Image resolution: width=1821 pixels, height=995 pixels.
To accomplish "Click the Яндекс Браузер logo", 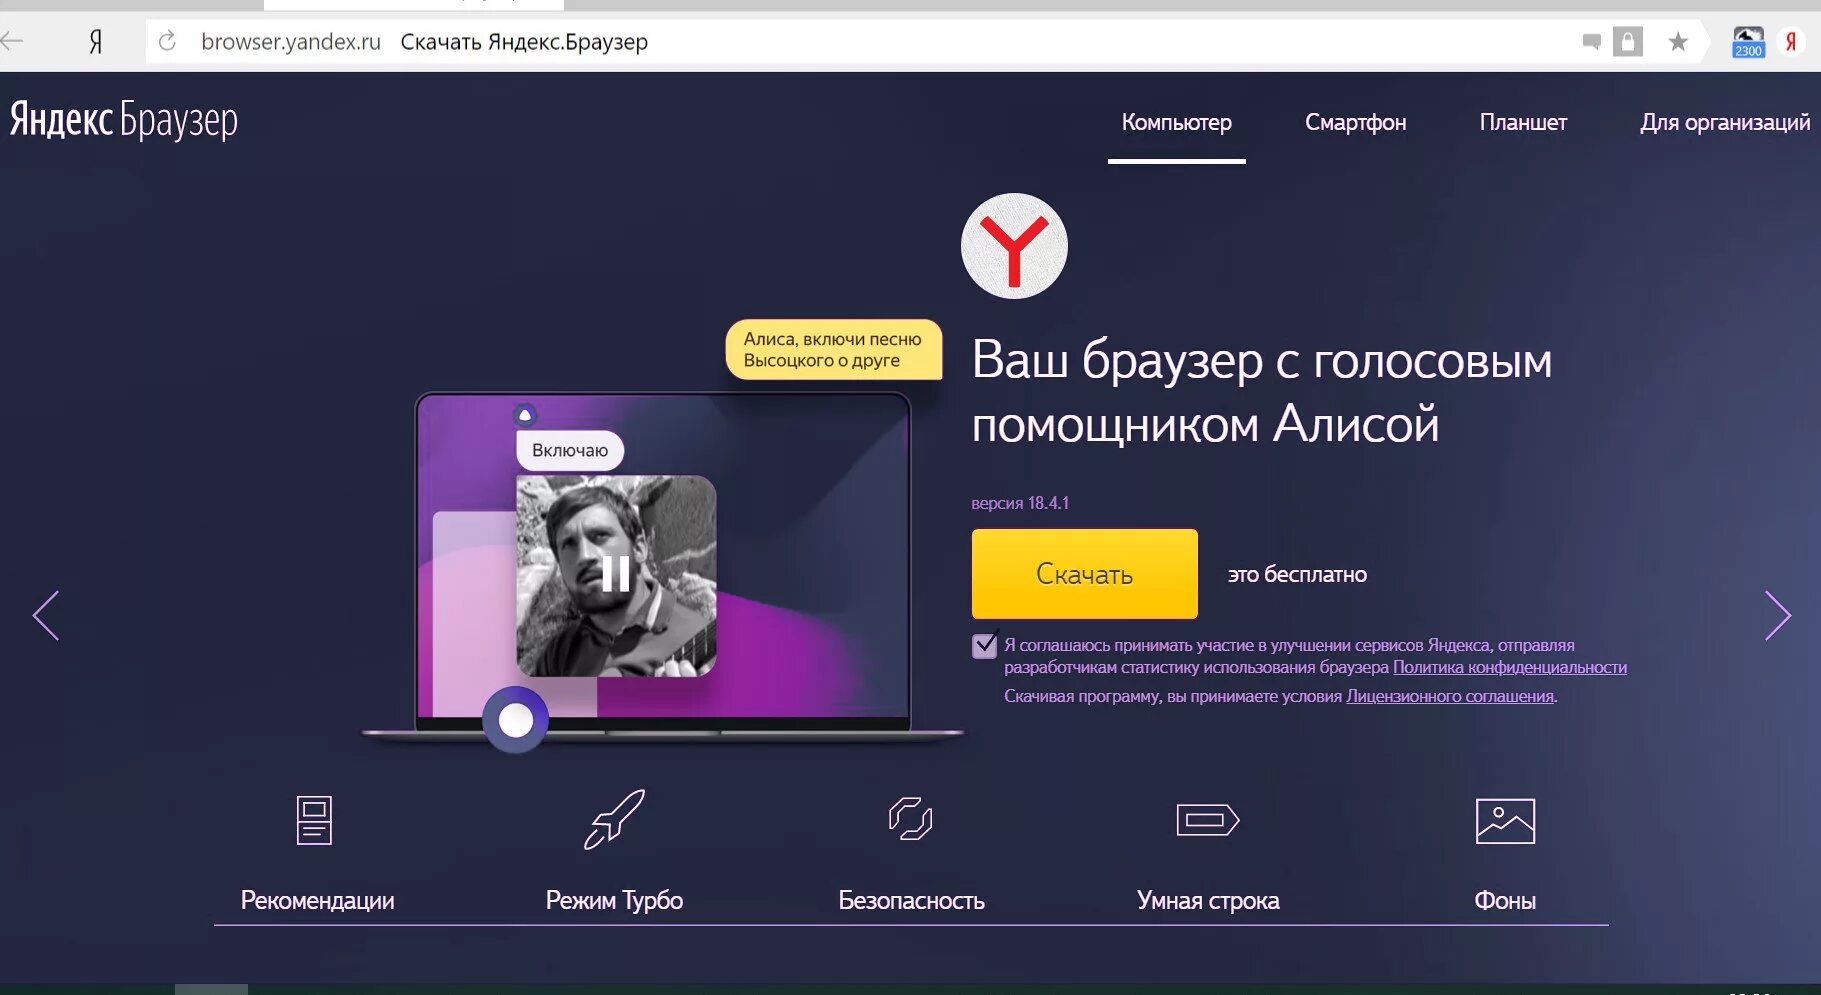I will pos(124,120).
